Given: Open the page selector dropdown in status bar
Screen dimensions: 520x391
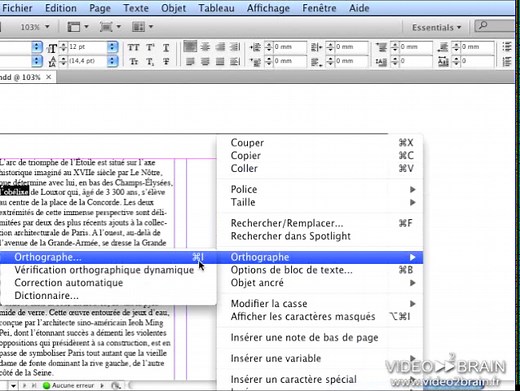Looking at the screenshot, I should (13, 386).
